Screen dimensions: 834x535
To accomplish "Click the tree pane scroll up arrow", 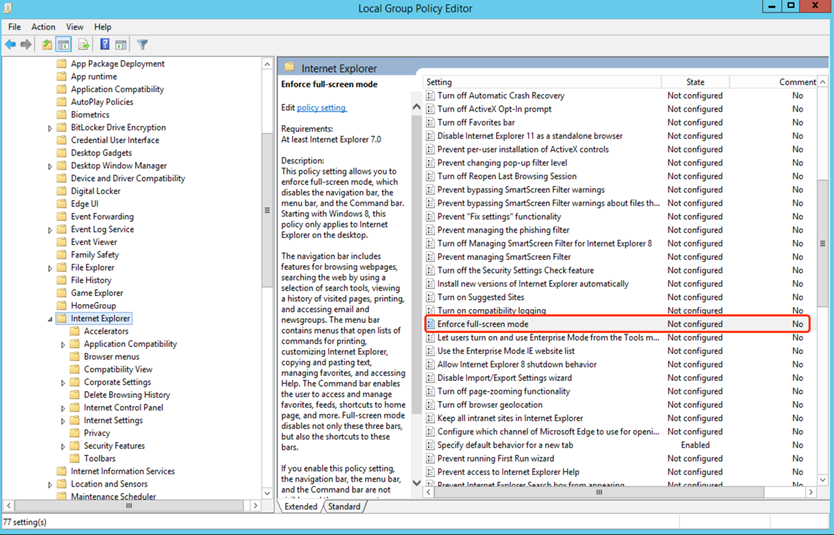I will coord(267,64).
